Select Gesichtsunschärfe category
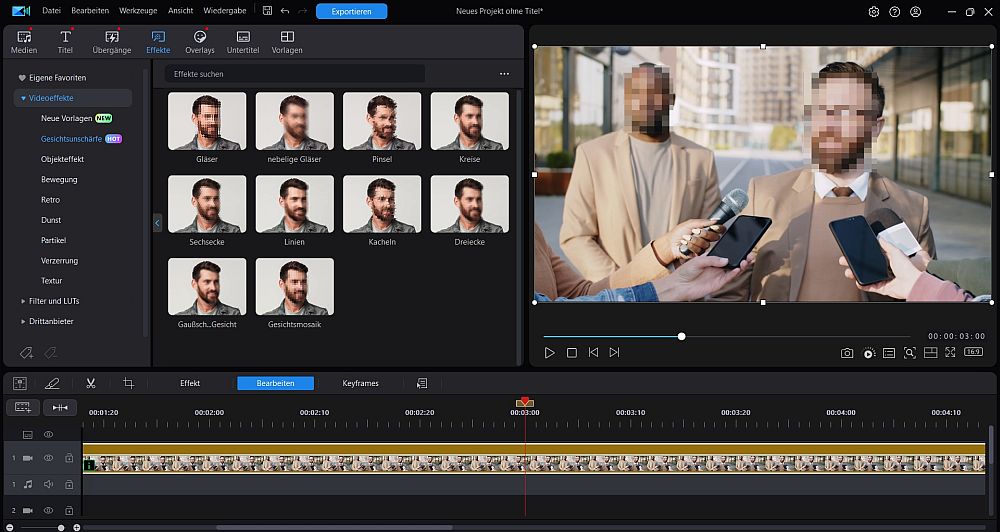 point(71,138)
